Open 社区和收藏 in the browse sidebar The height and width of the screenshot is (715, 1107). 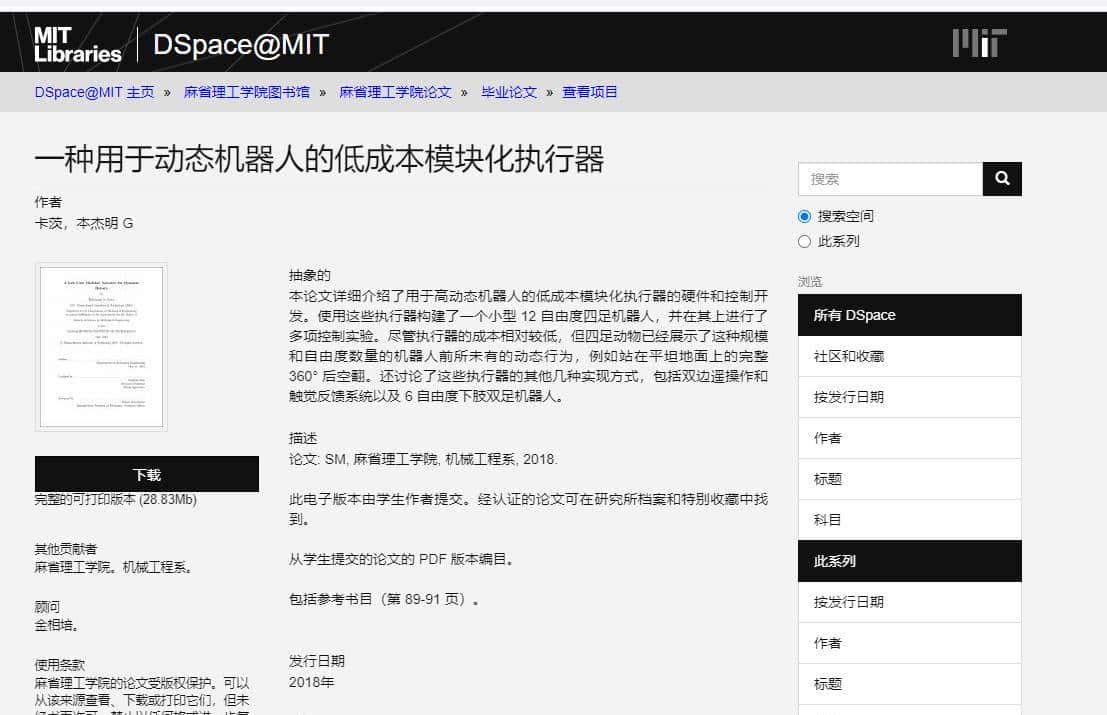point(852,356)
